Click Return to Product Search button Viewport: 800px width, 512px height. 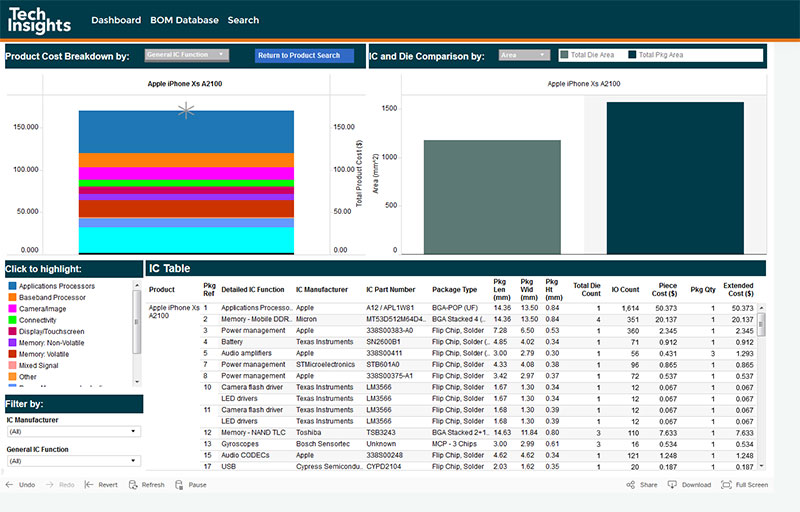(x=304, y=55)
